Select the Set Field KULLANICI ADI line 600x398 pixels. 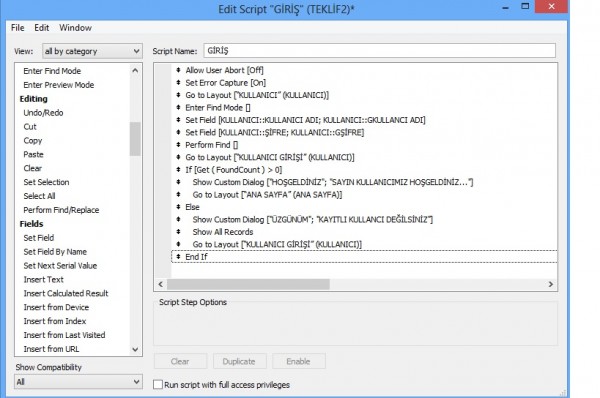click(x=305, y=120)
